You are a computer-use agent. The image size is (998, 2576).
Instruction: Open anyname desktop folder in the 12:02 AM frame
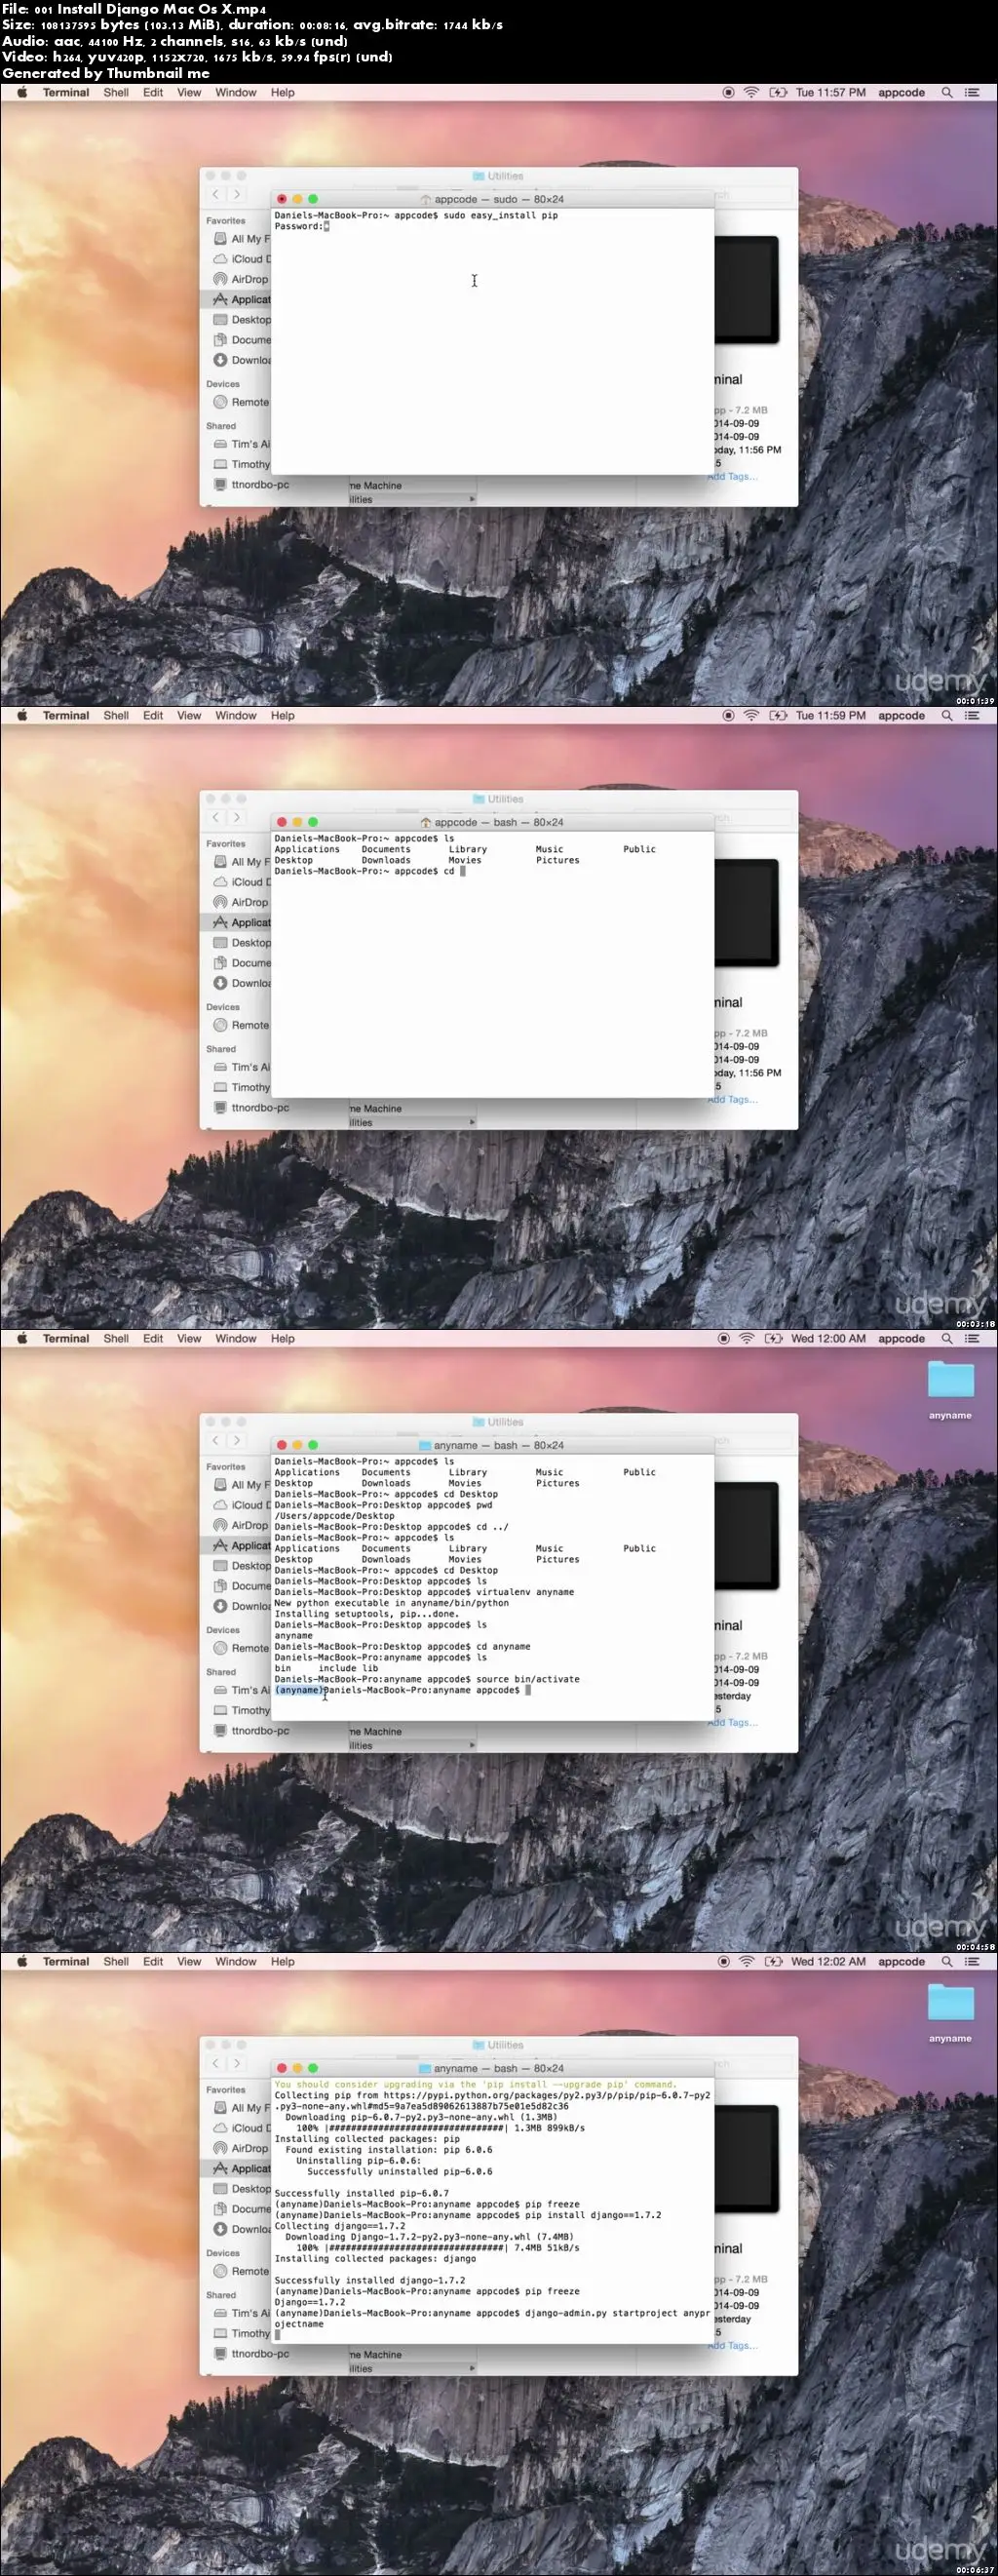[950, 2013]
